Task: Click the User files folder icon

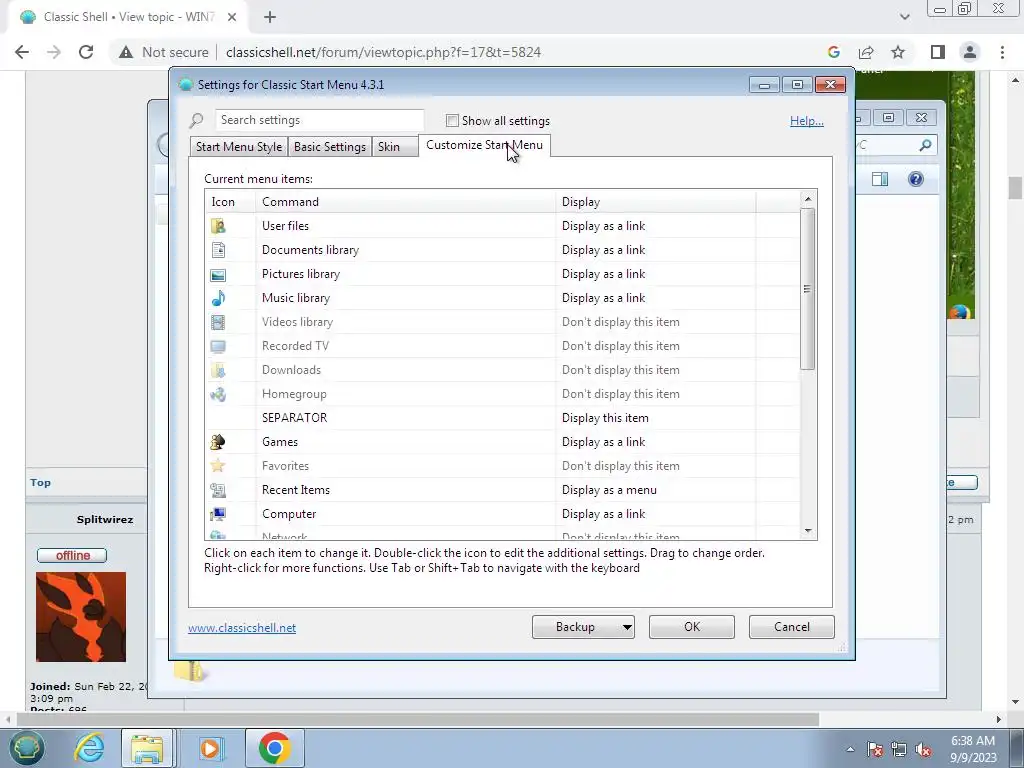Action: (x=218, y=226)
